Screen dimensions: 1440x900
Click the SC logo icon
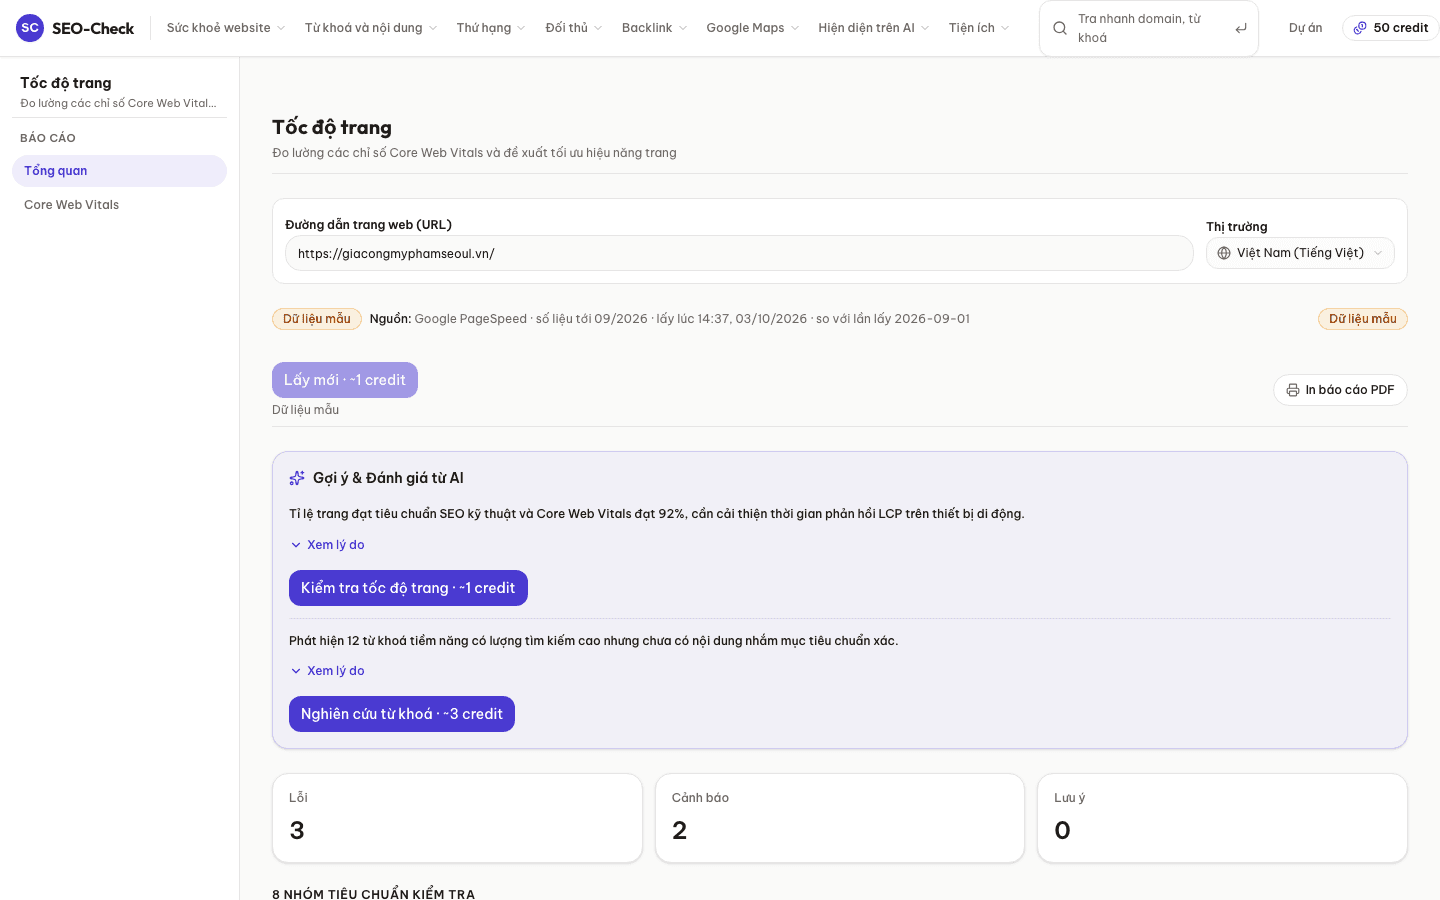tap(30, 28)
